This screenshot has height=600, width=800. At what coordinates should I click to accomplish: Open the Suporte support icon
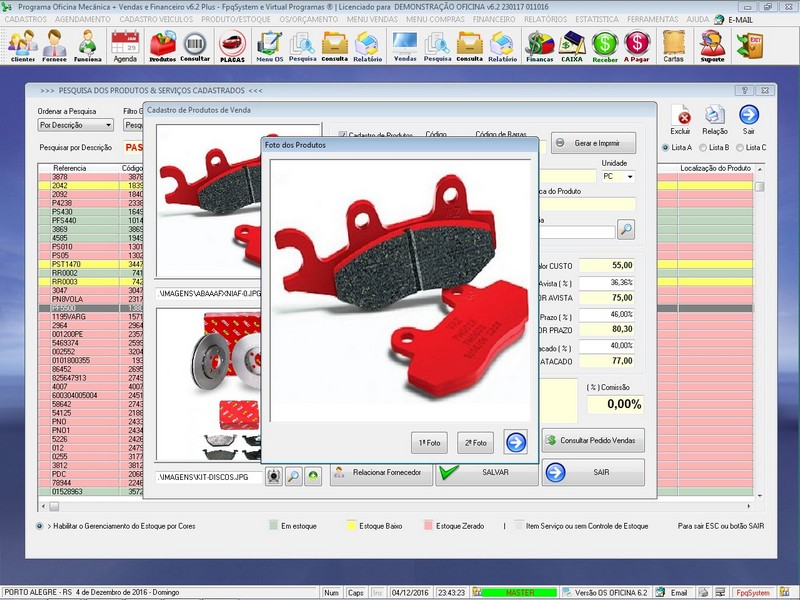coord(712,46)
